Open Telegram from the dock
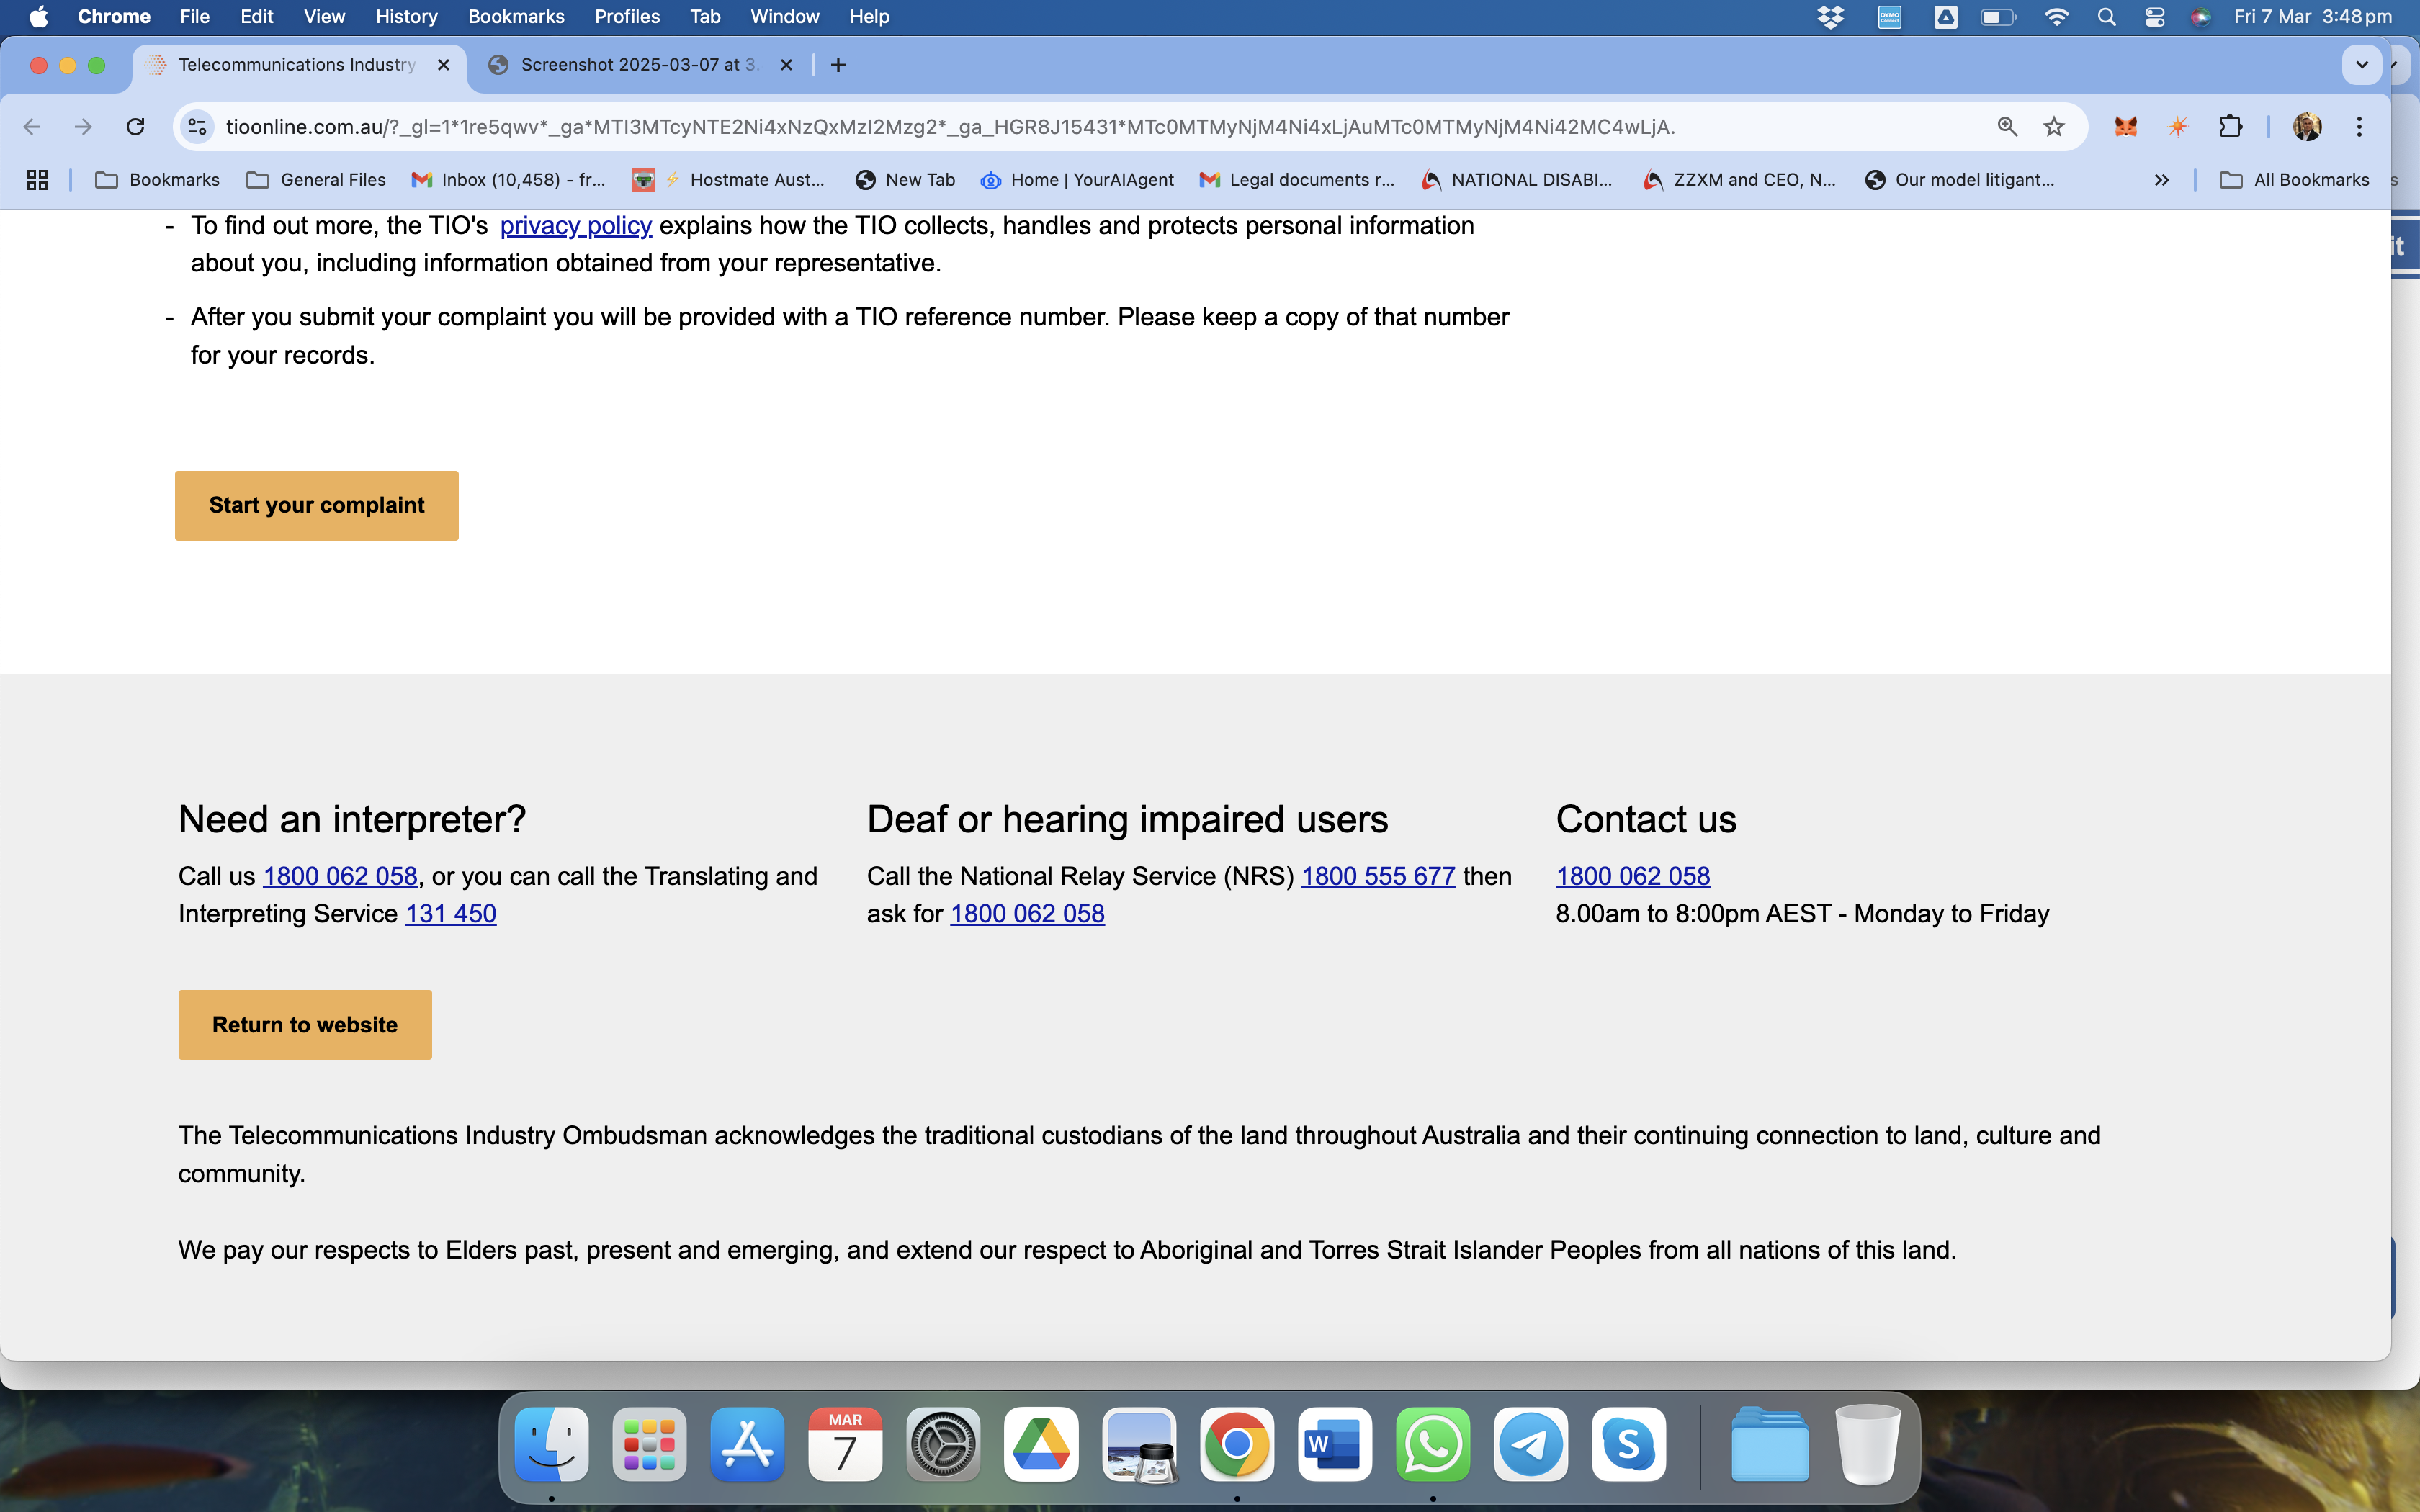 click(1530, 1444)
